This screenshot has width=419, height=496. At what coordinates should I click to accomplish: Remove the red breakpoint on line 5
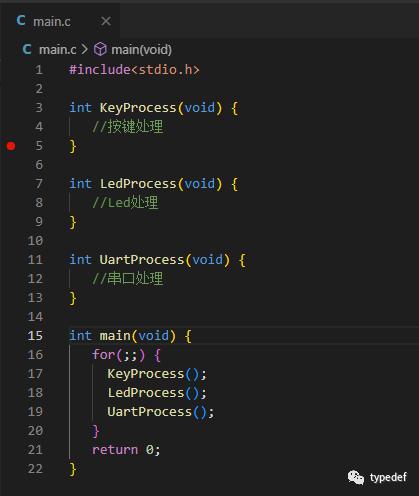pos(11,146)
